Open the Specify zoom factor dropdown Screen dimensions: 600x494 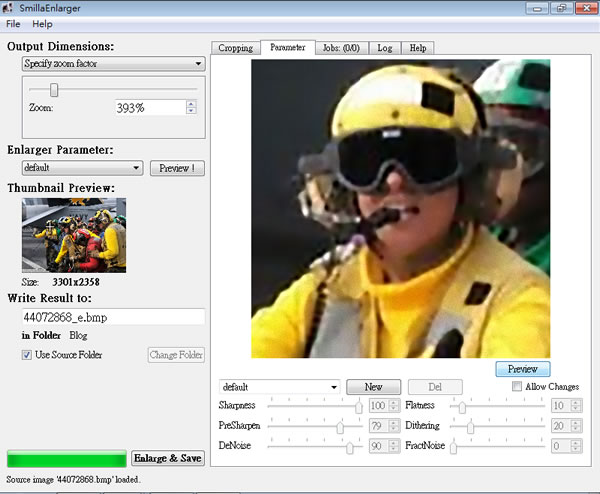point(114,64)
